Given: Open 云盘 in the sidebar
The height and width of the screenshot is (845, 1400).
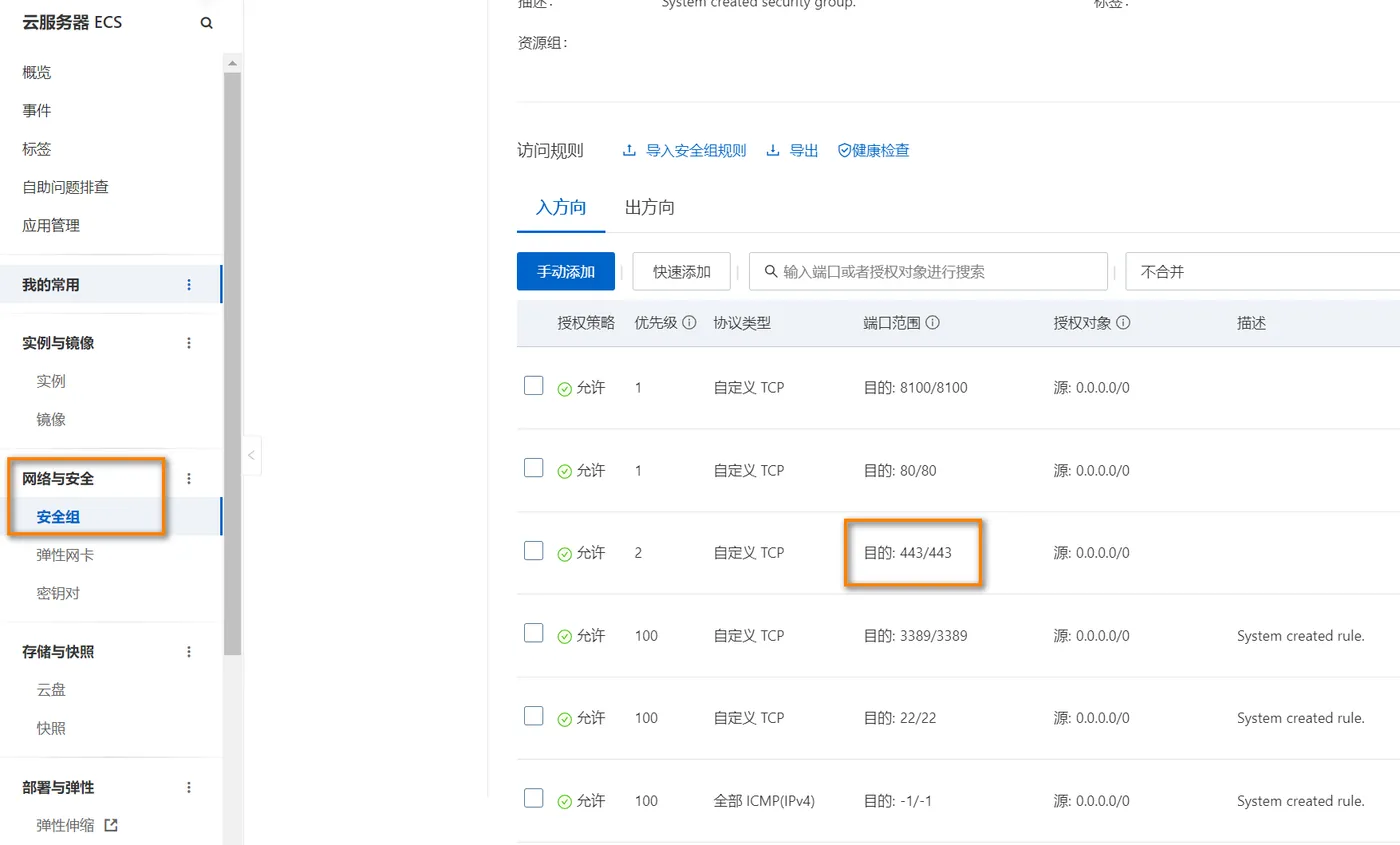Looking at the screenshot, I should [x=51, y=690].
